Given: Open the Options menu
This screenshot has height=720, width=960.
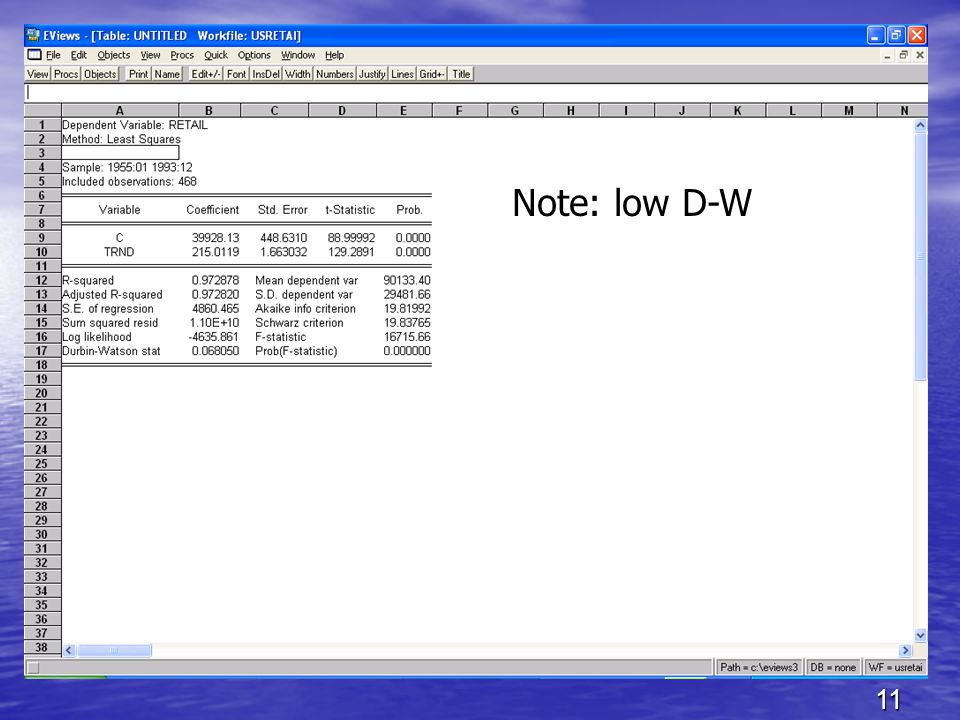Looking at the screenshot, I should pos(254,55).
